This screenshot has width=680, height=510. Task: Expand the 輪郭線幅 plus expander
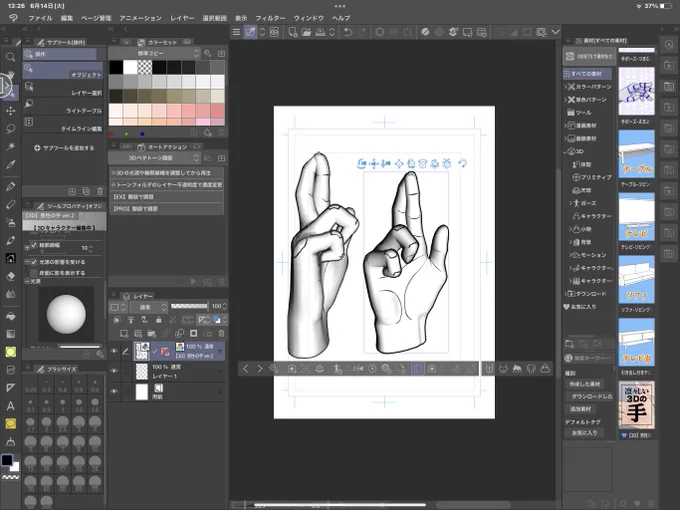click(27, 248)
